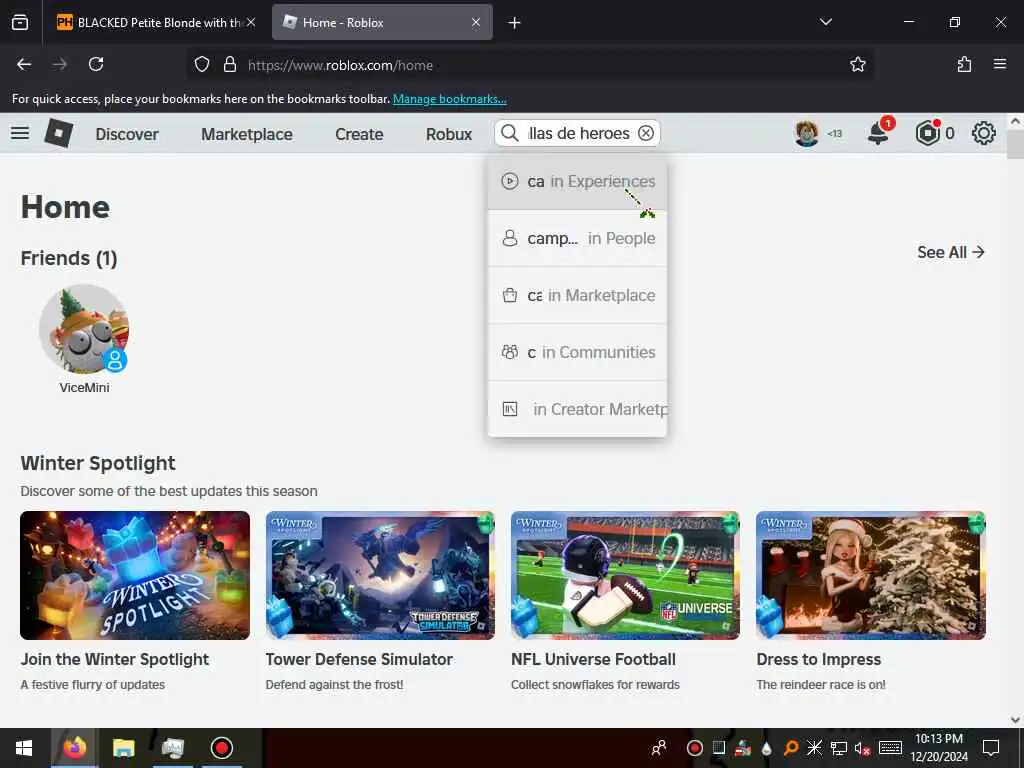Bookmark this page with the star icon
1024x768 pixels.
(857, 64)
